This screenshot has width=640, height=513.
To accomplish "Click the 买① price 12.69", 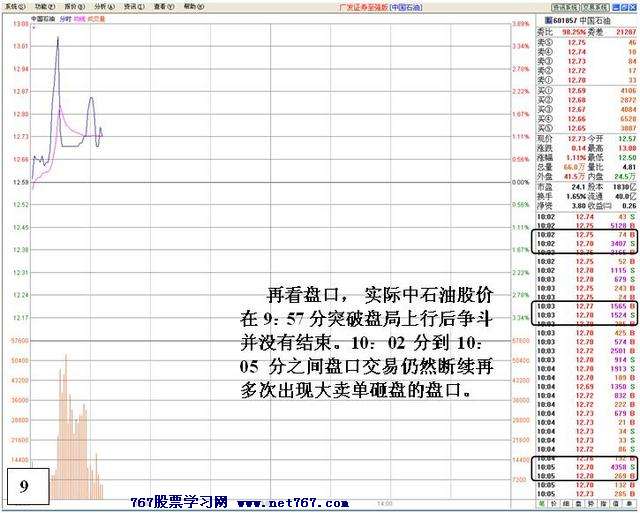I will 577,91.
